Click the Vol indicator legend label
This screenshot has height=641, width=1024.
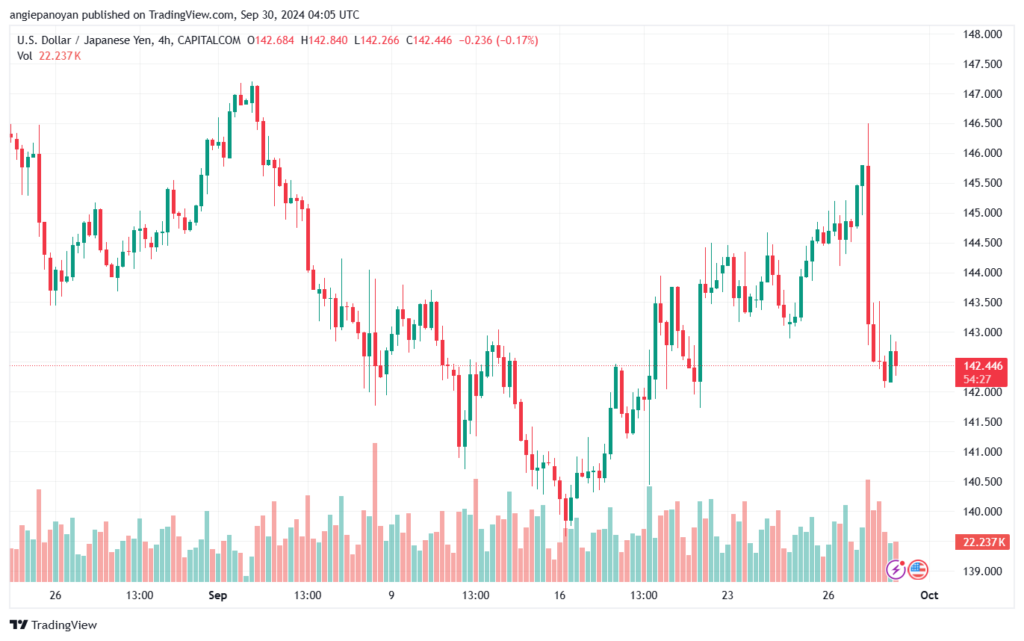point(25,56)
